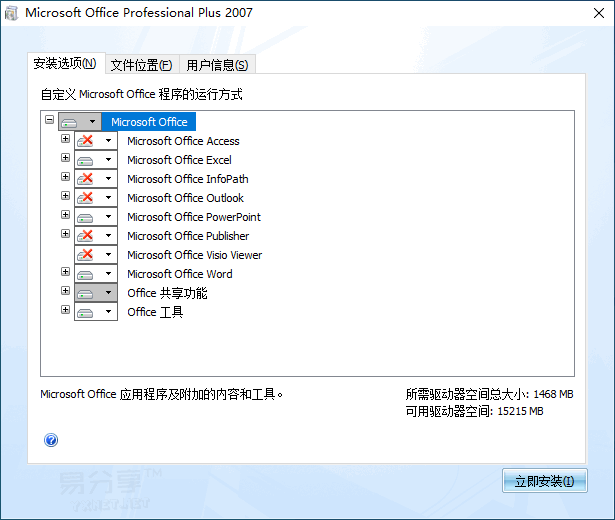Image resolution: width=615 pixels, height=520 pixels.
Task: Switch to the 文件位置(F) tab
Action: point(142,65)
